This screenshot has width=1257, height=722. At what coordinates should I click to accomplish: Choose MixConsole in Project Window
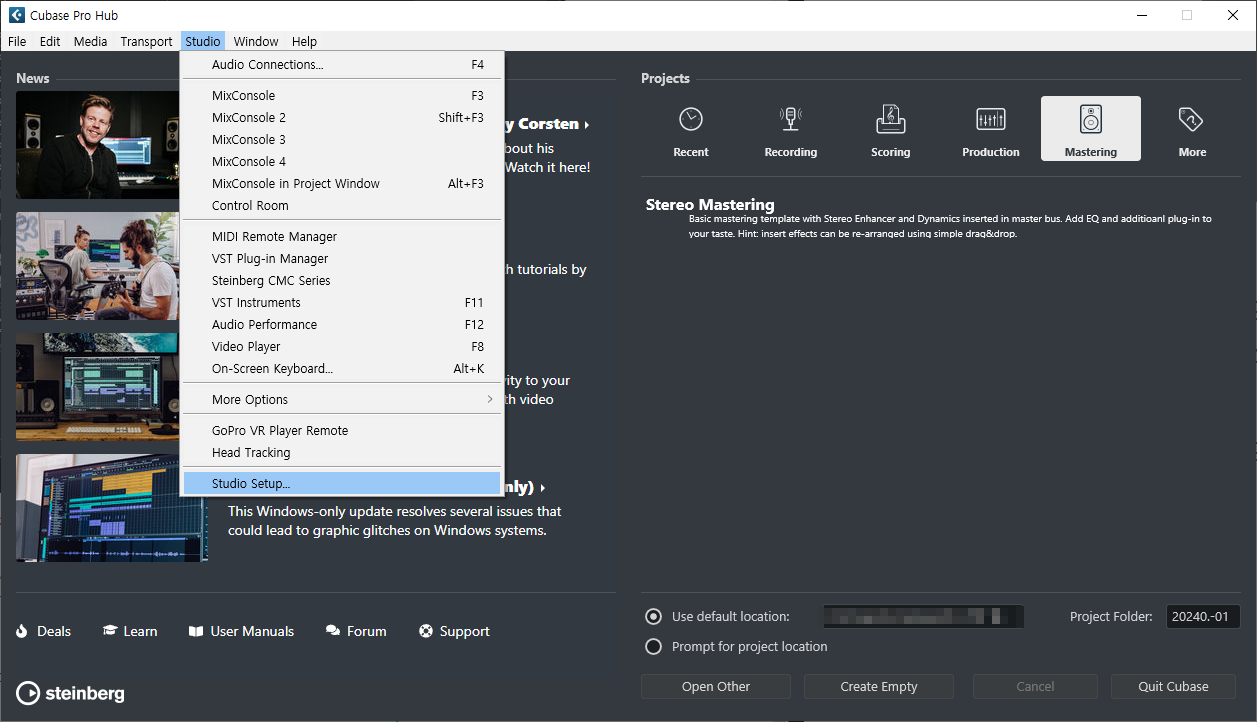pos(342,183)
